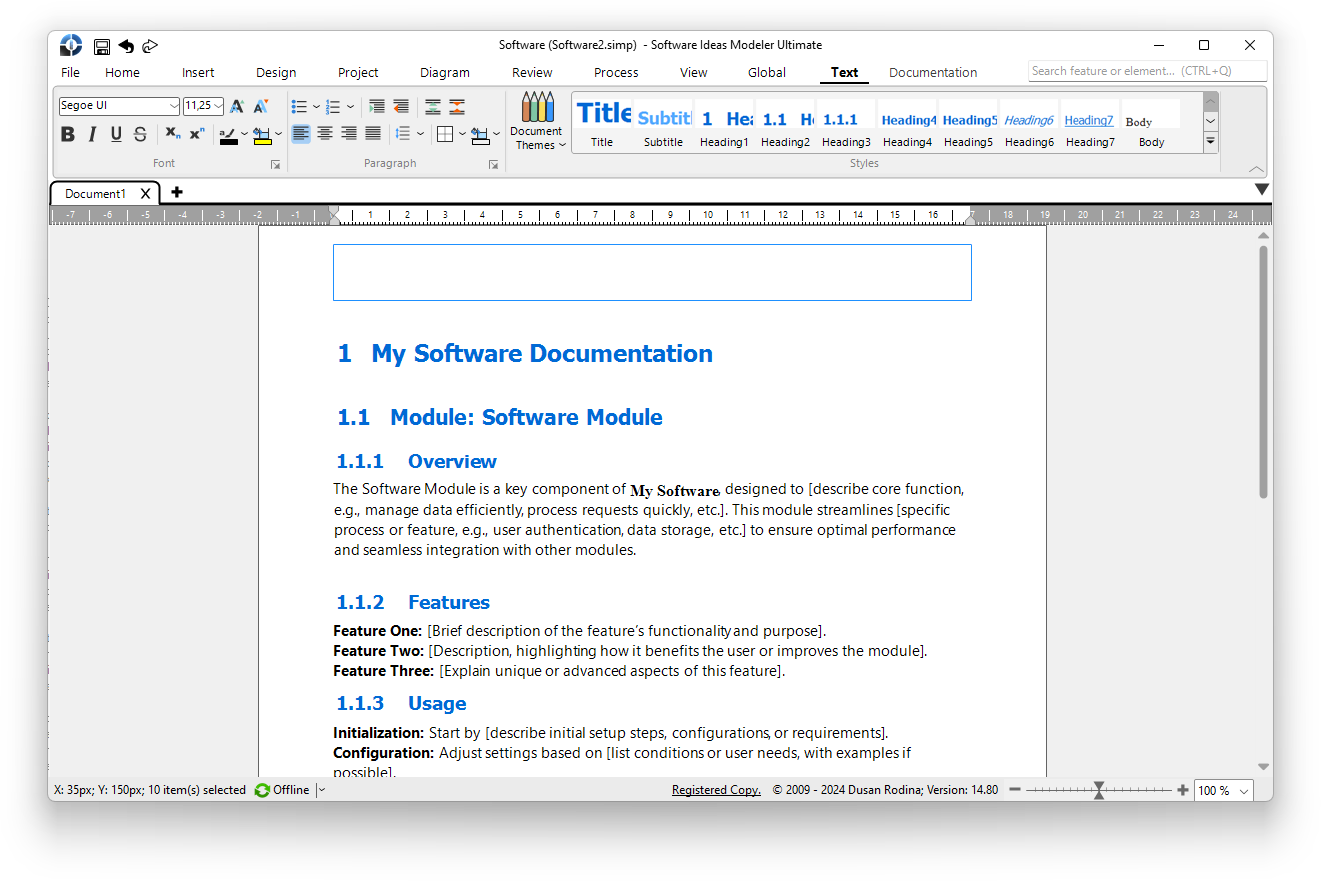The image size is (1321, 881).
Task: Click the line spacing icon
Action: (403, 133)
